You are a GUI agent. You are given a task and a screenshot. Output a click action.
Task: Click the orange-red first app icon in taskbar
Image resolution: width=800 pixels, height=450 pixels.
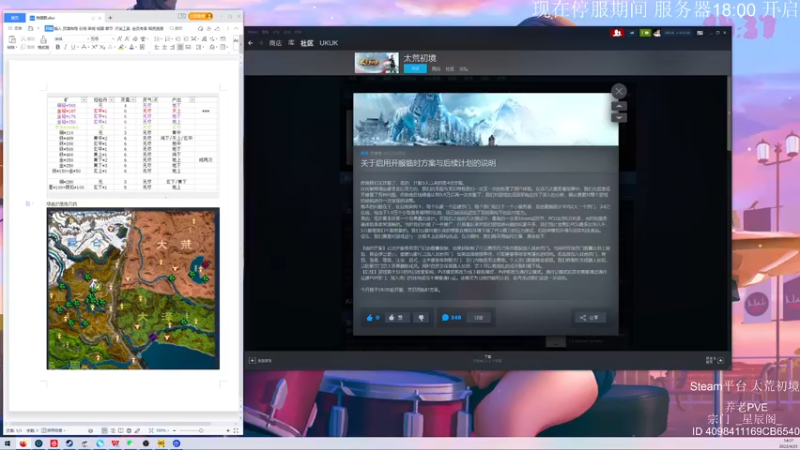(23, 443)
